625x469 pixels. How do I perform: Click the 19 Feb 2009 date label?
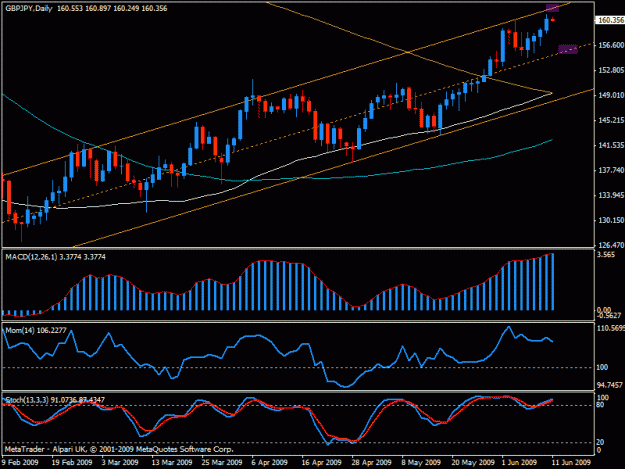click(x=72, y=462)
